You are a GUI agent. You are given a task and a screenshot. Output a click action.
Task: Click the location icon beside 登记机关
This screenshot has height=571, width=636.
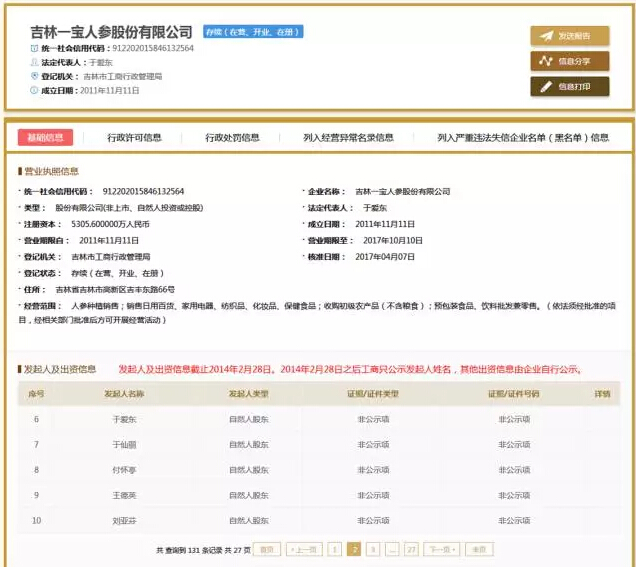pyautogui.click(x=34, y=76)
